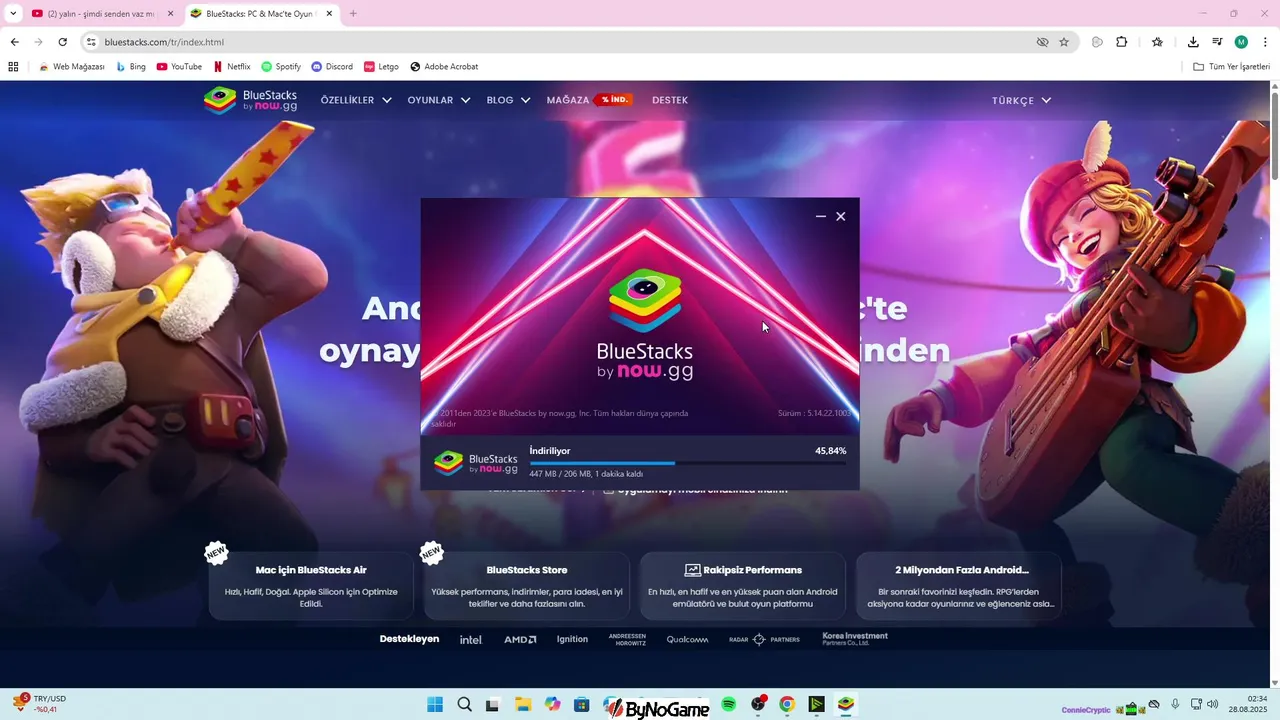This screenshot has width=1280, height=720.
Task: Open the Extensions puzzle icon
Action: 1121,42
